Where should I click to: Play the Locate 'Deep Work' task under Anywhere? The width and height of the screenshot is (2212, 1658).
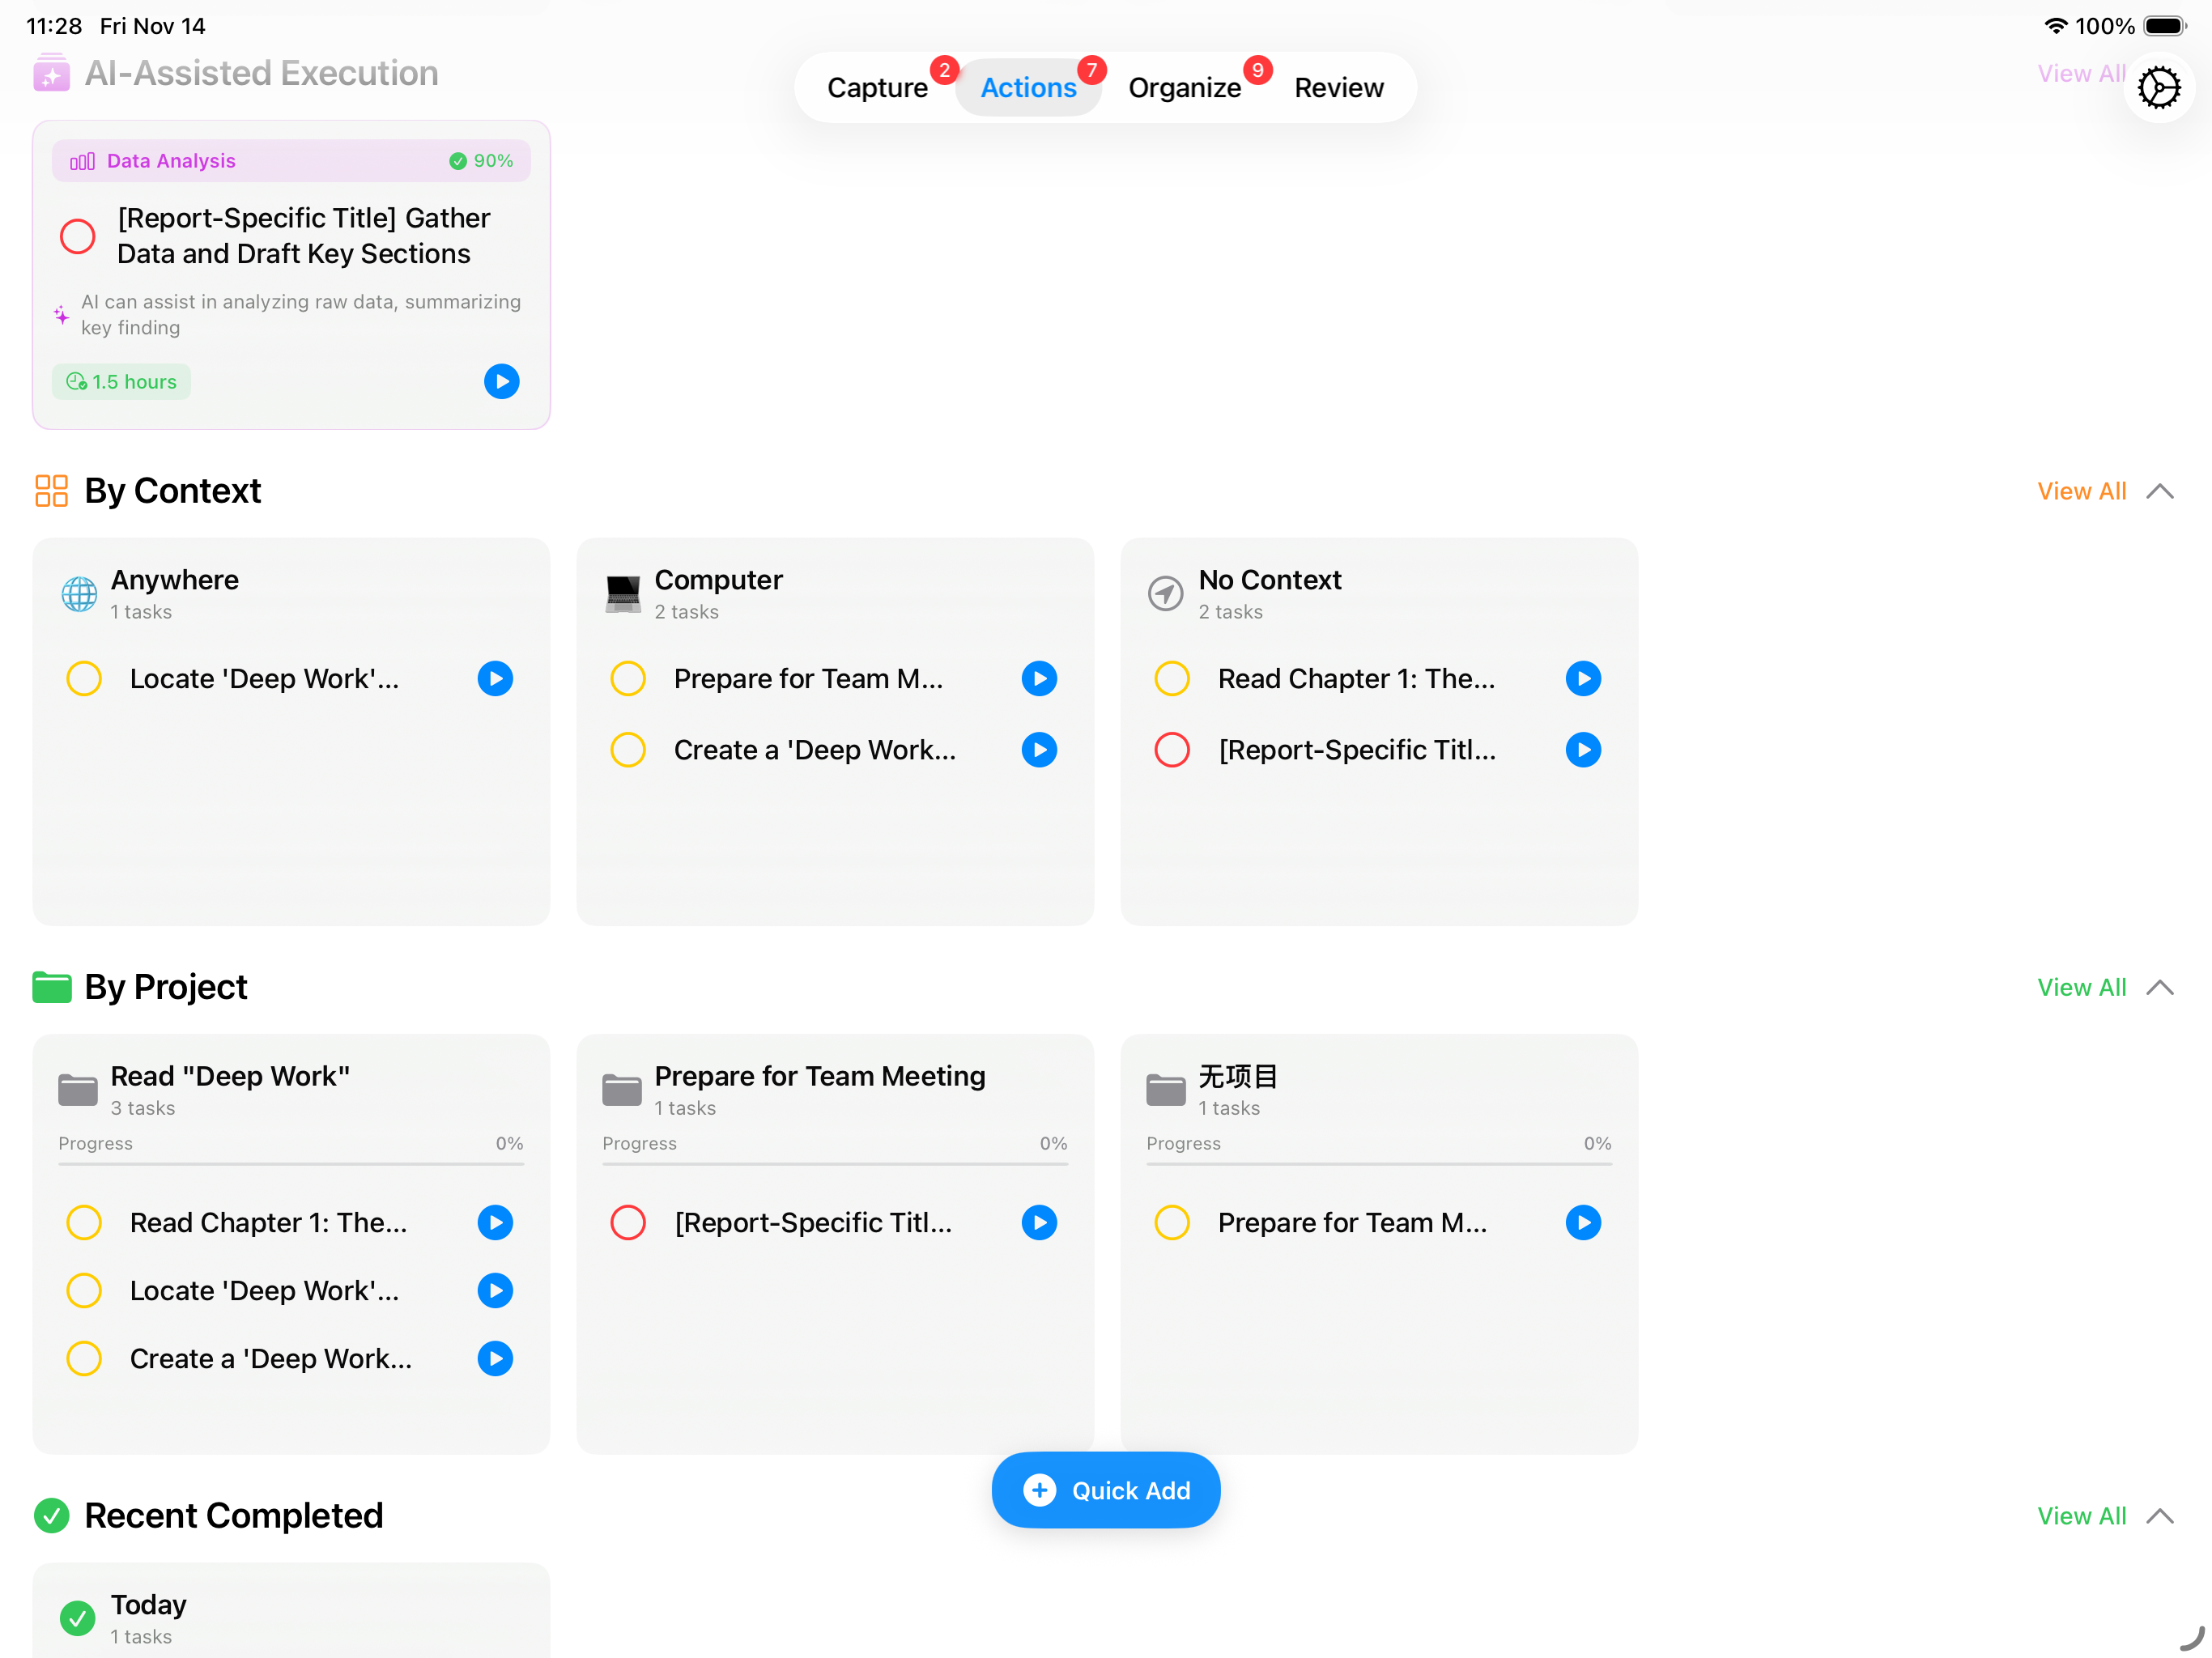click(495, 679)
